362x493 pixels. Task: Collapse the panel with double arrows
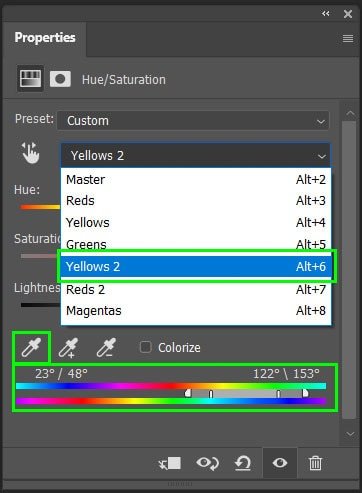[x=326, y=13]
